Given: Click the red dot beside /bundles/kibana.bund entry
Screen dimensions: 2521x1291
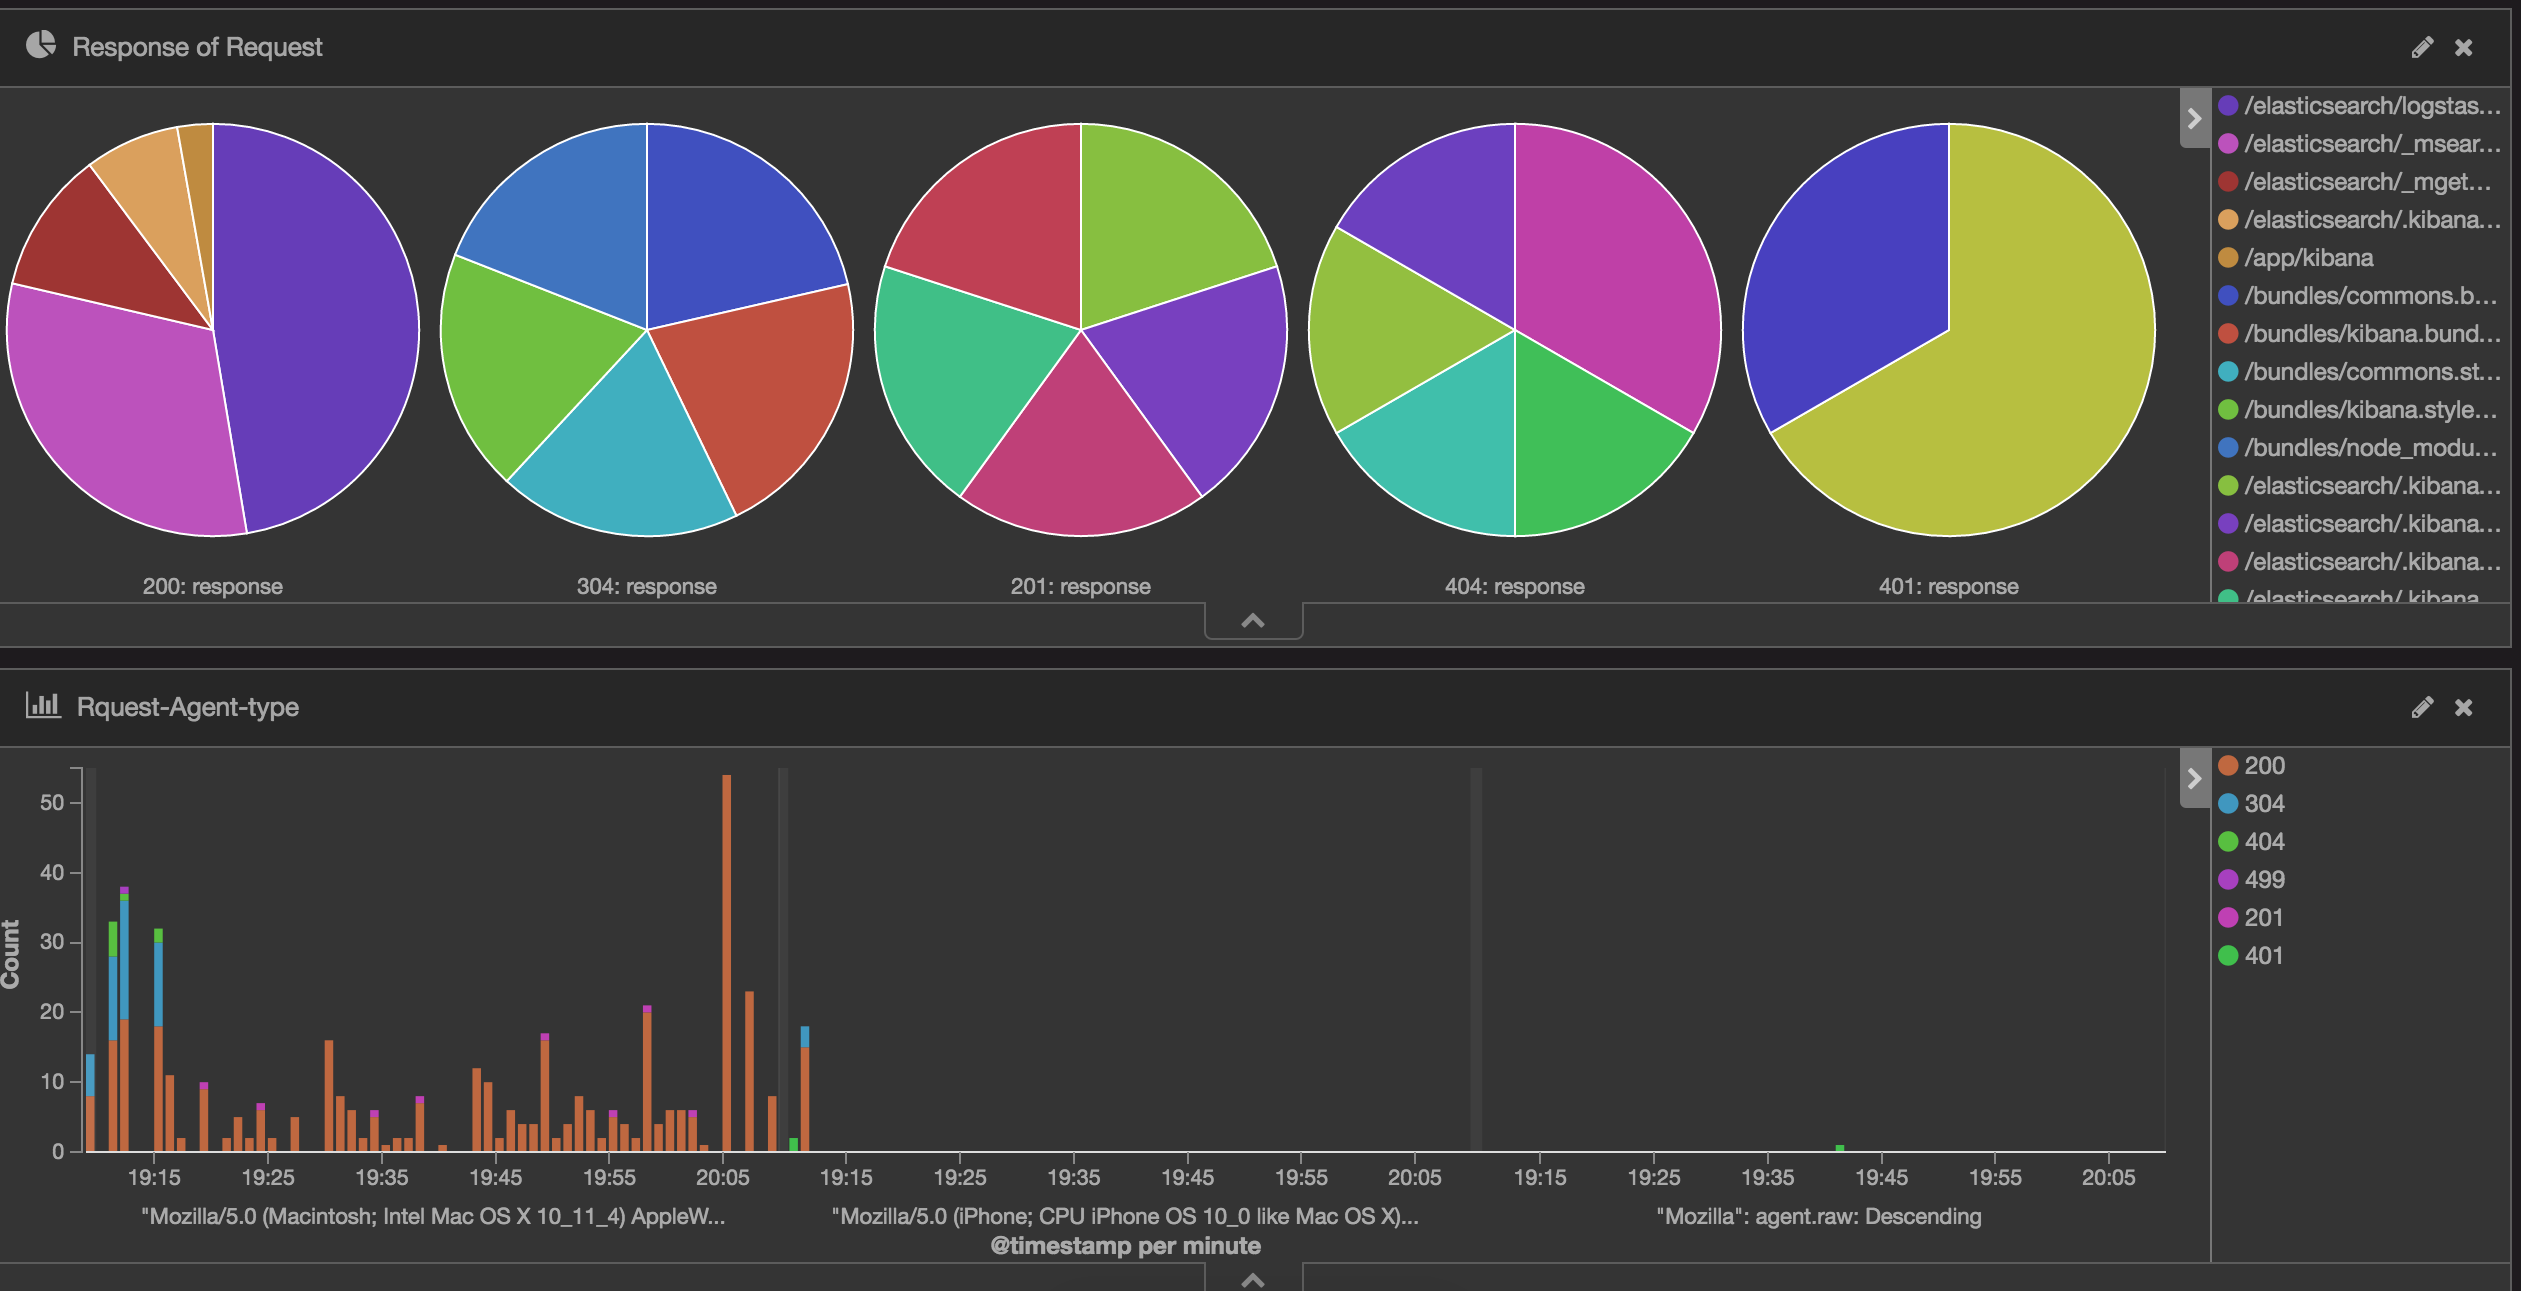Looking at the screenshot, I should point(2228,333).
